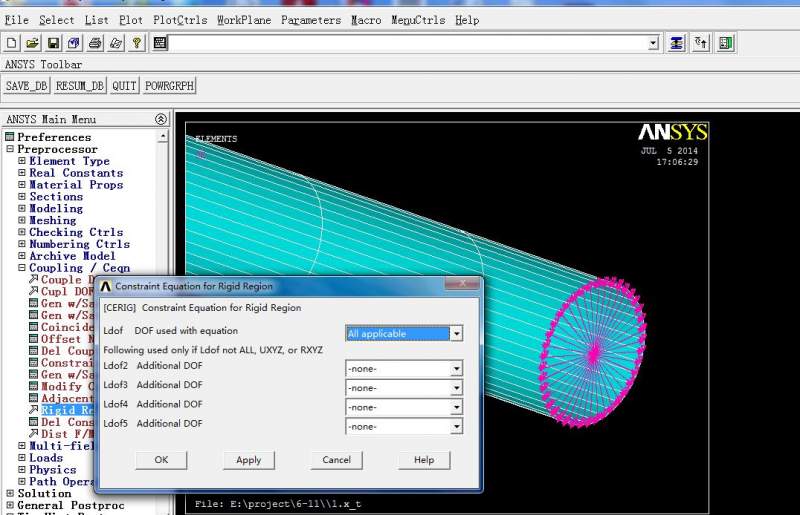Expand the Loads node
The image size is (800, 515).
tap(22, 457)
